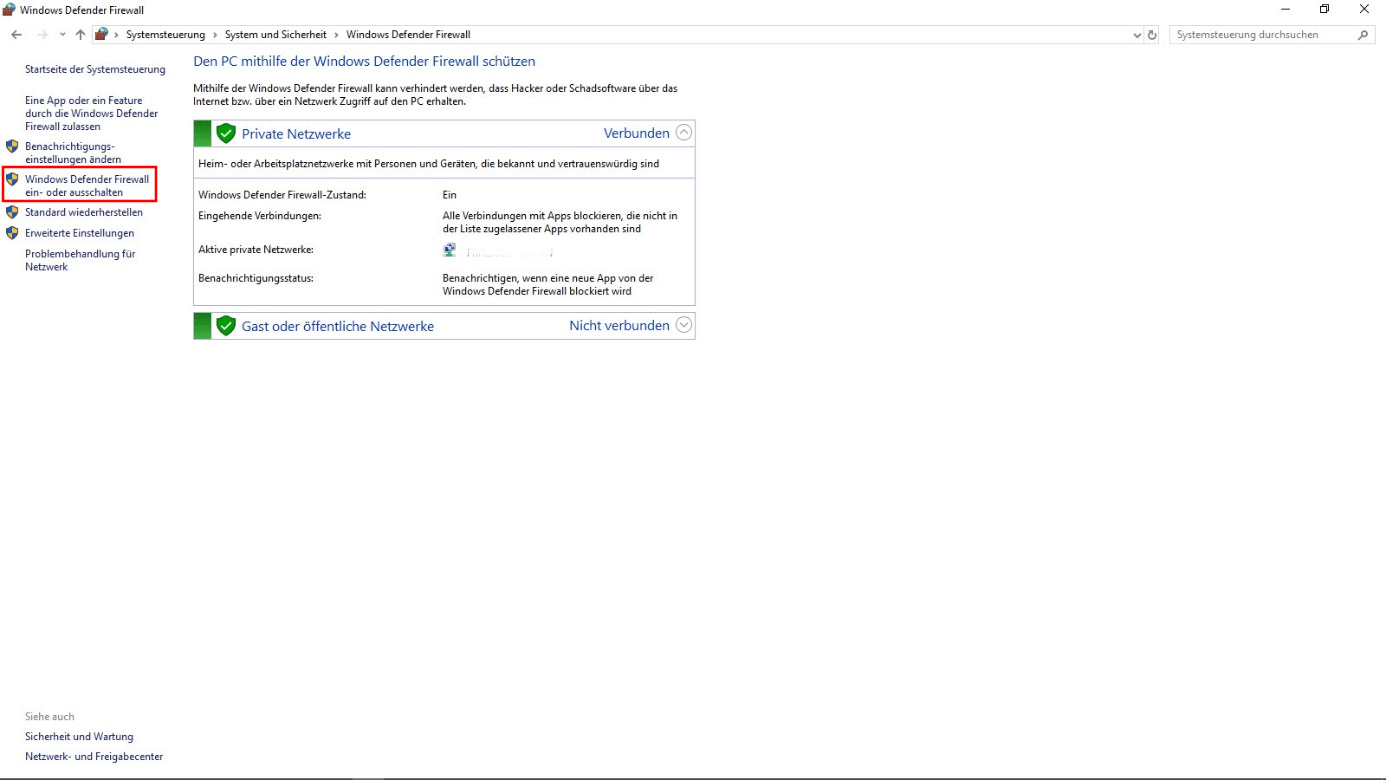The width and height of the screenshot is (1386, 780).
Task: Restore down the window size
Action: [x=1324, y=9]
